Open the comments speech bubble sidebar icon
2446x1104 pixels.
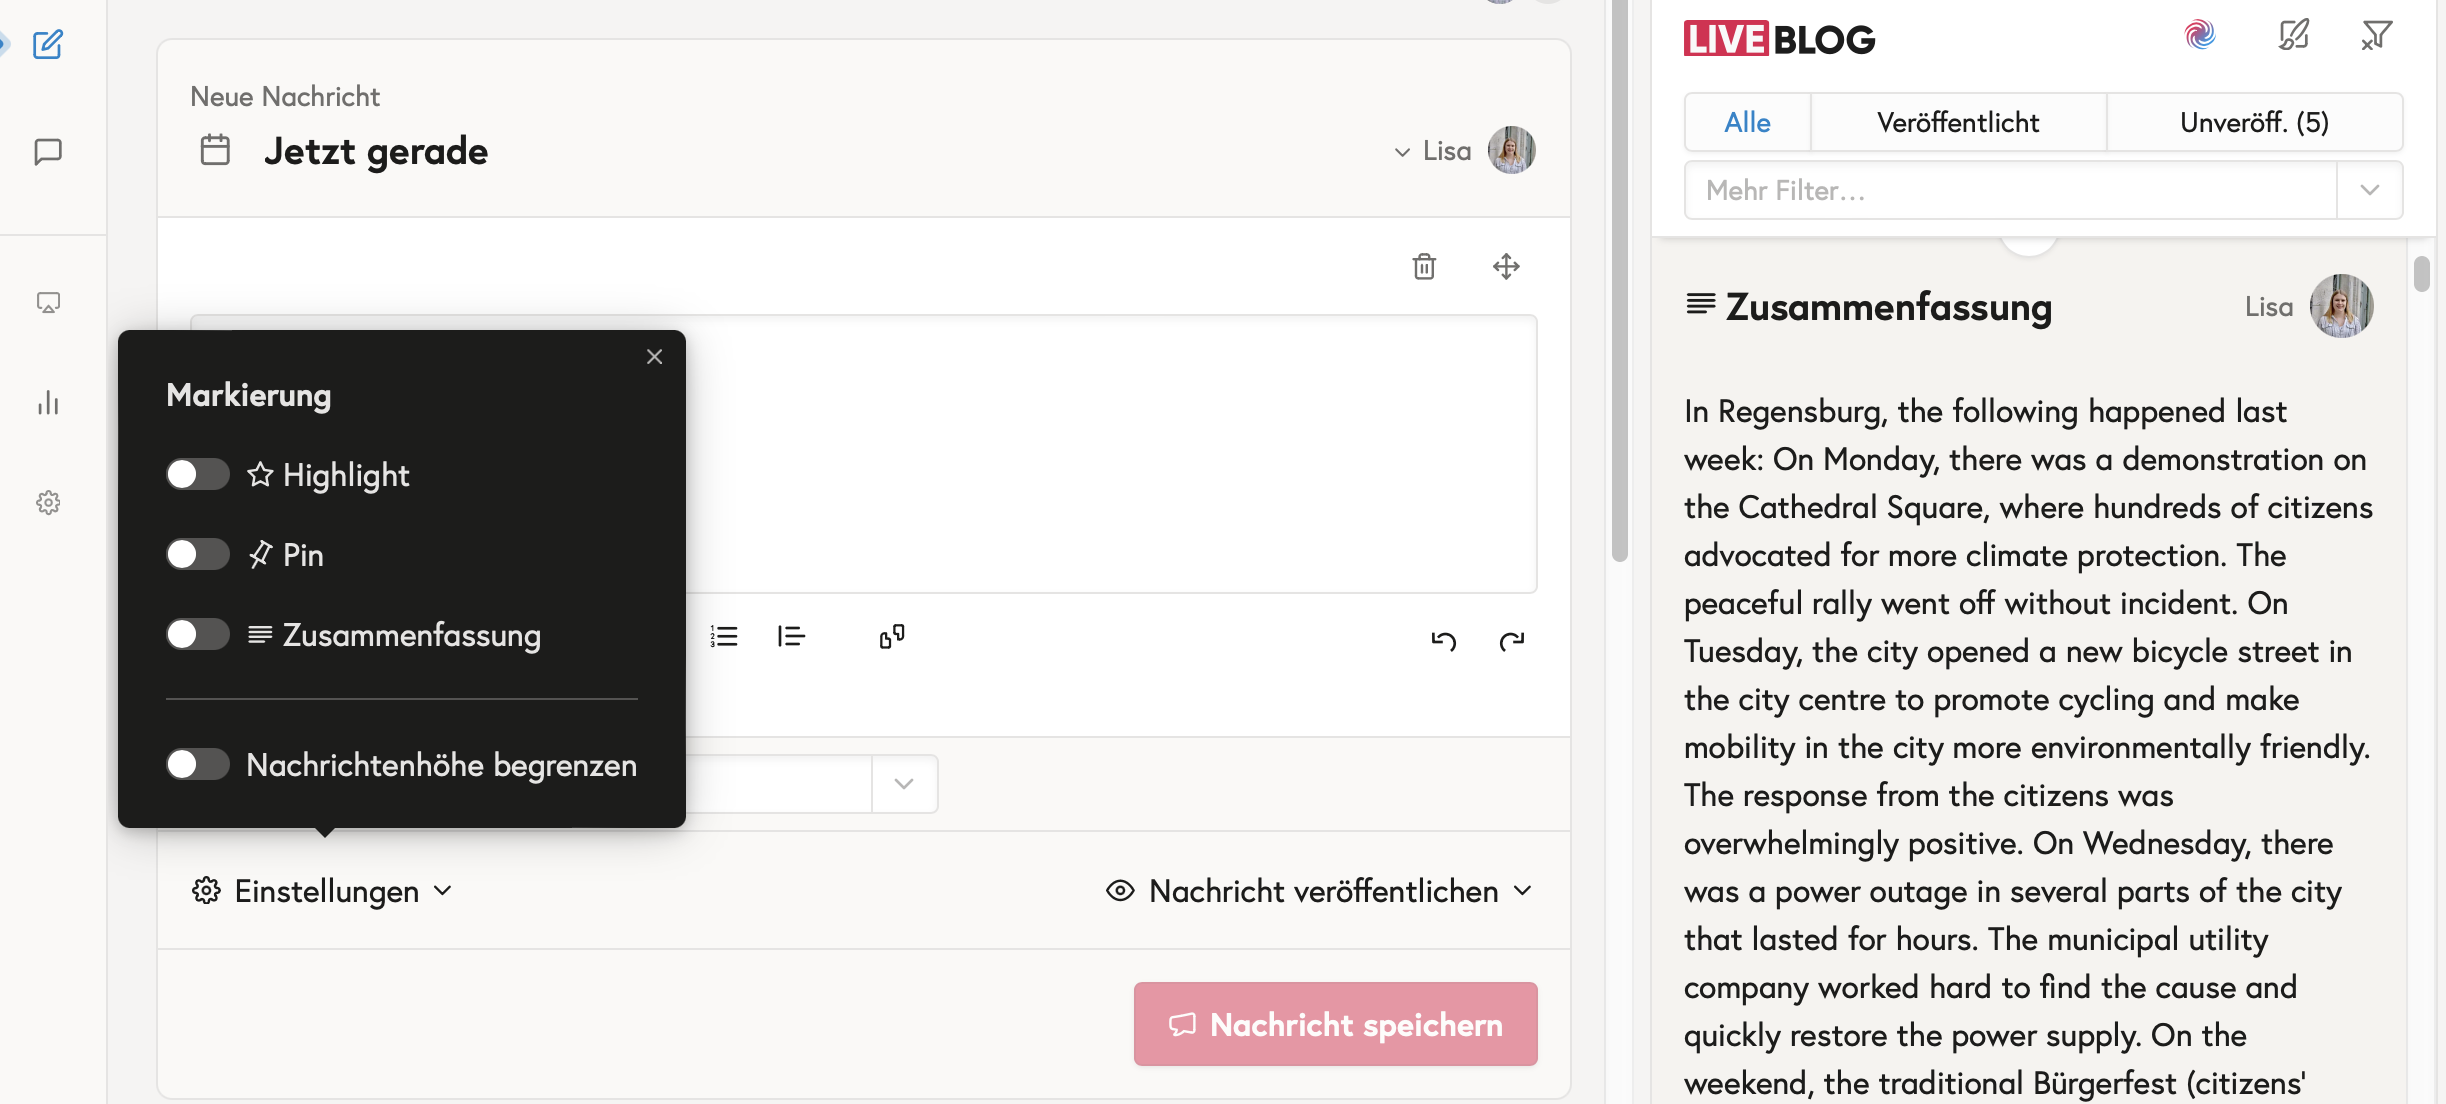[48, 151]
